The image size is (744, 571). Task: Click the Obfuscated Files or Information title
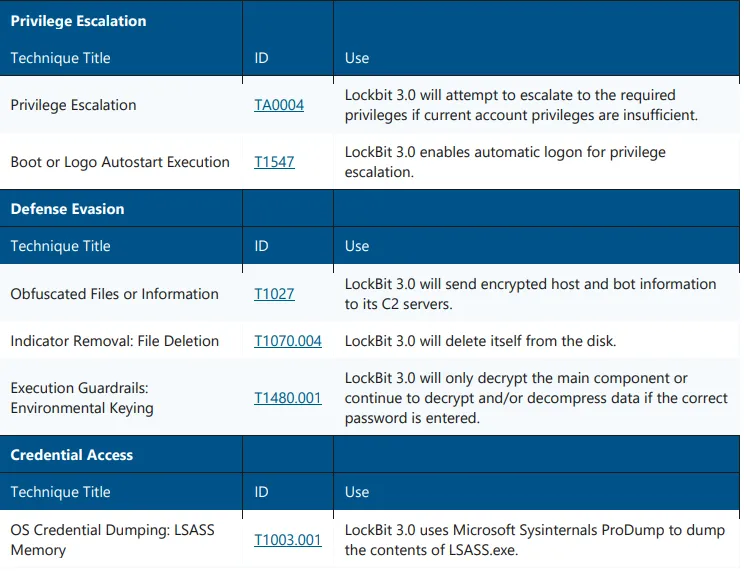[114, 294]
